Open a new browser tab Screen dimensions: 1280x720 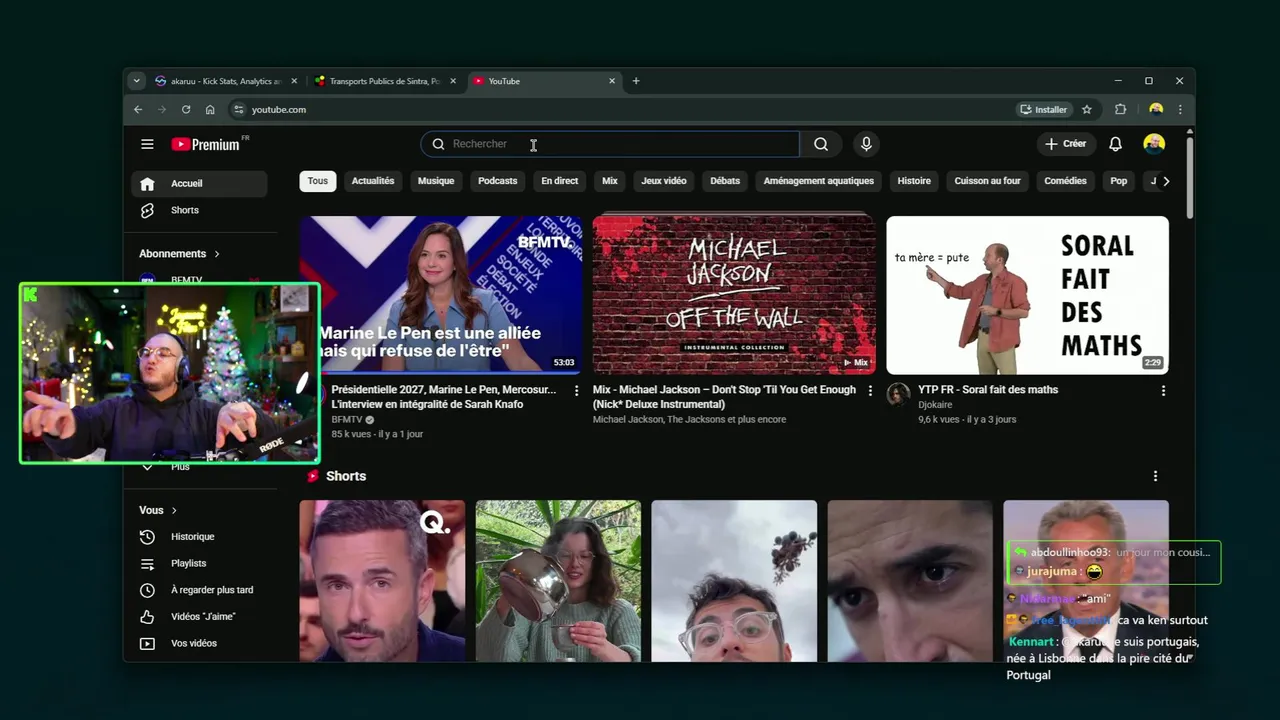click(636, 81)
